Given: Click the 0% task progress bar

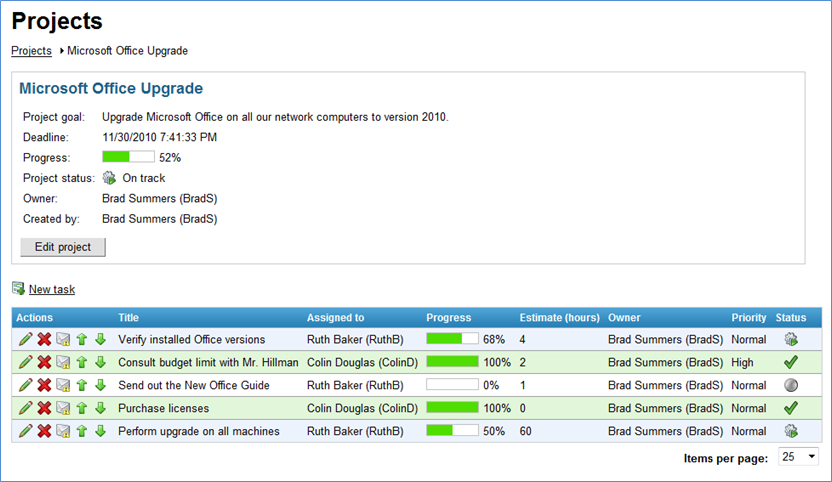Looking at the screenshot, I should pyautogui.click(x=452, y=385).
